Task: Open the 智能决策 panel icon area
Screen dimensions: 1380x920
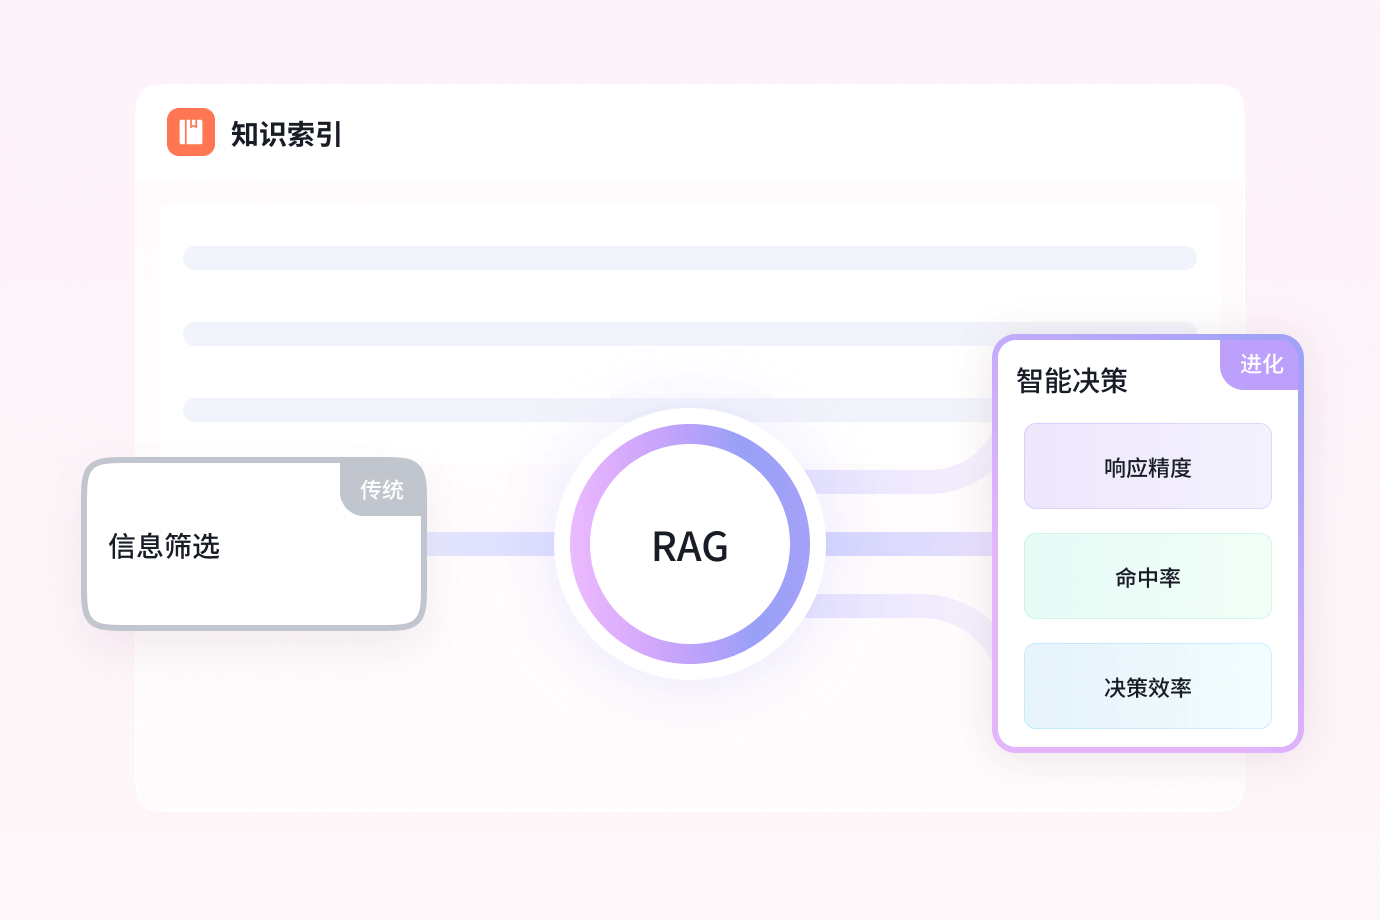Action: pyautogui.click(x=1070, y=381)
